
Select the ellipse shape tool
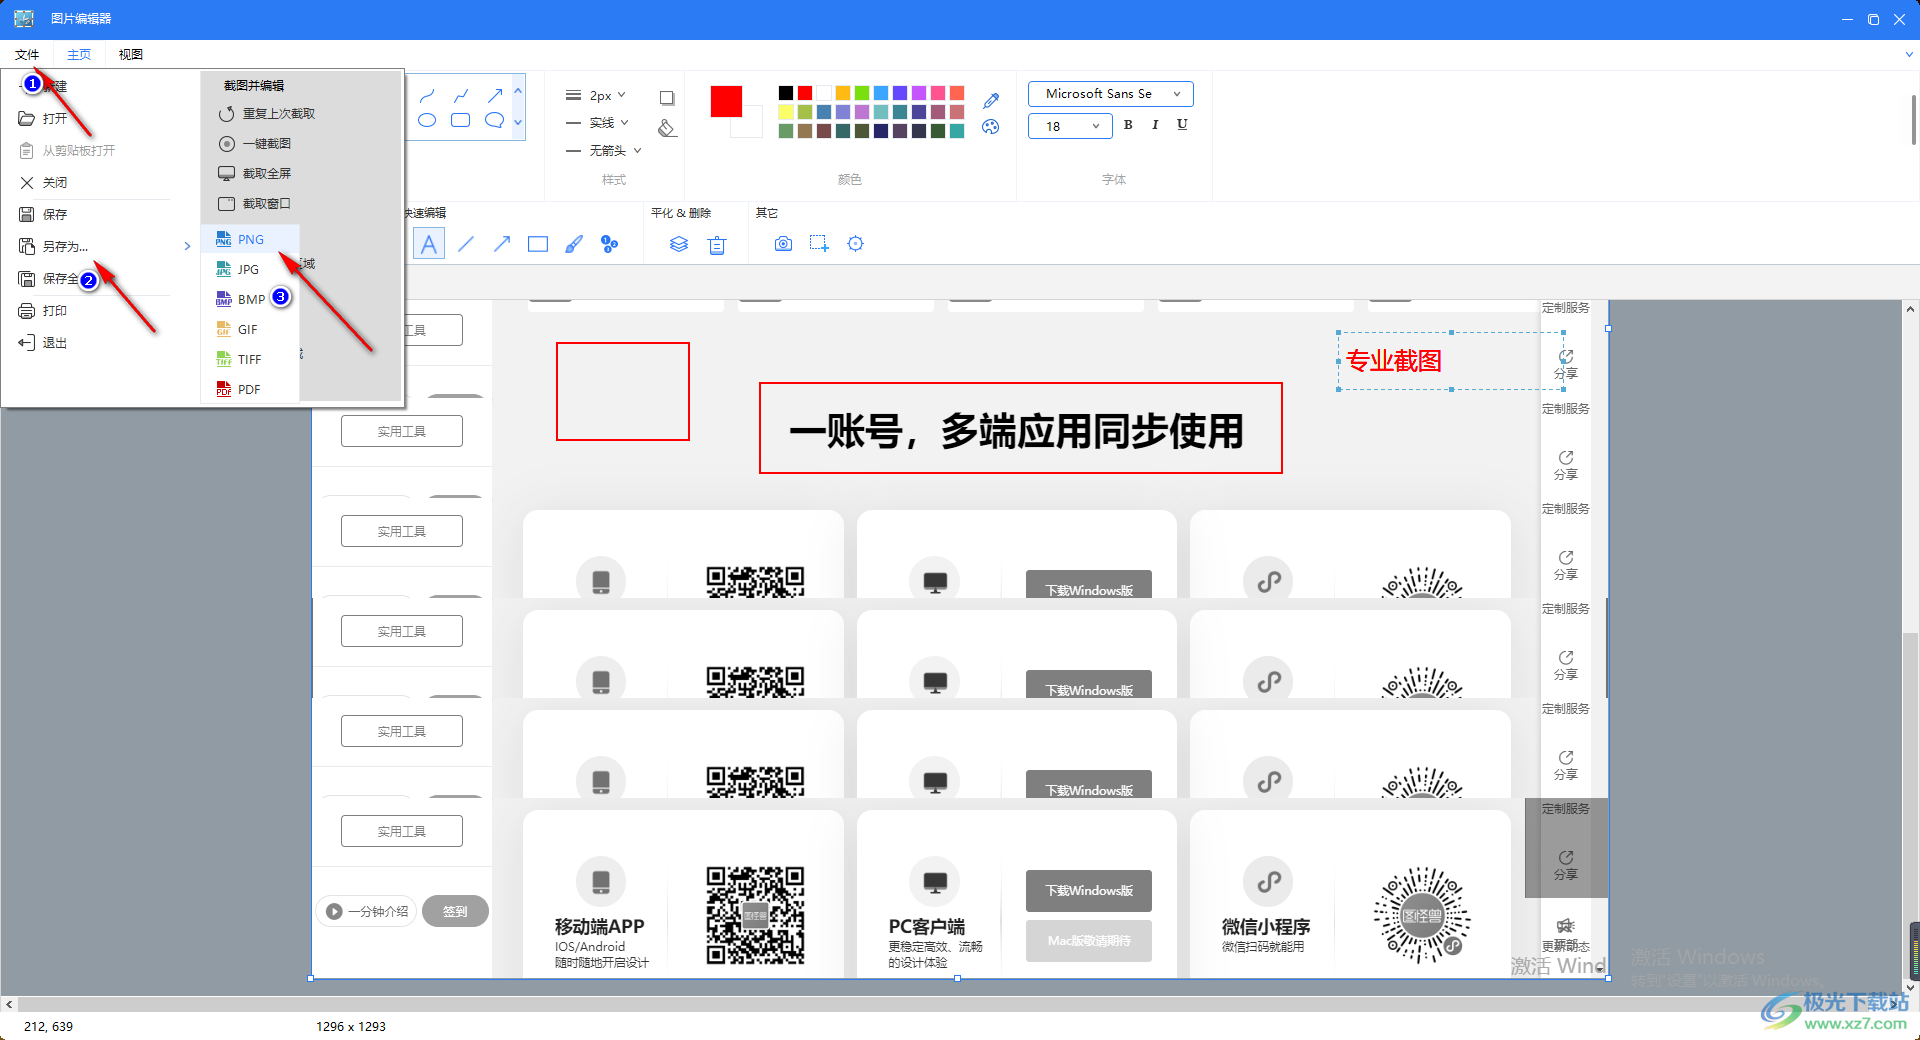coord(427,120)
